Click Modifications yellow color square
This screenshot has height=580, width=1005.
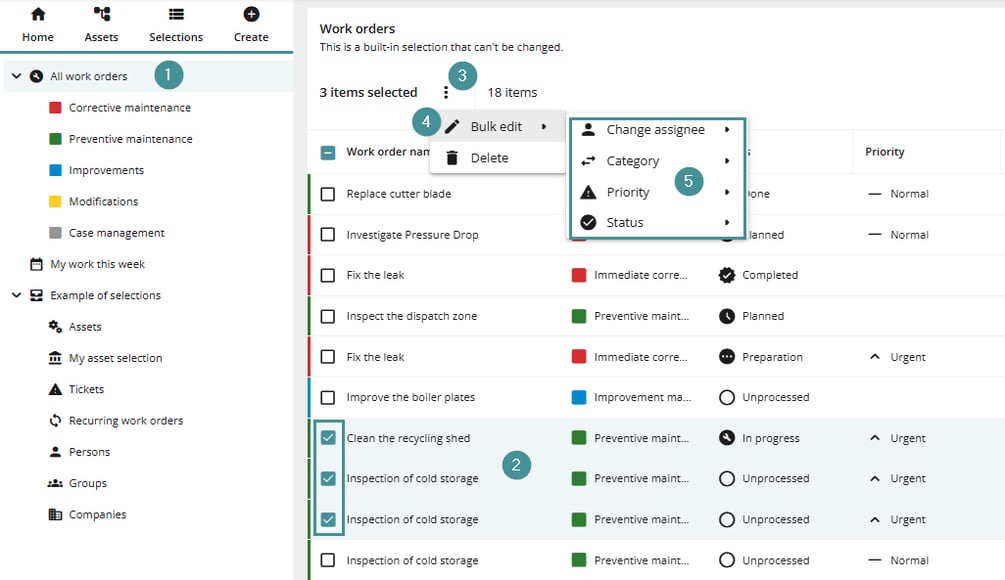click(56, 201)
